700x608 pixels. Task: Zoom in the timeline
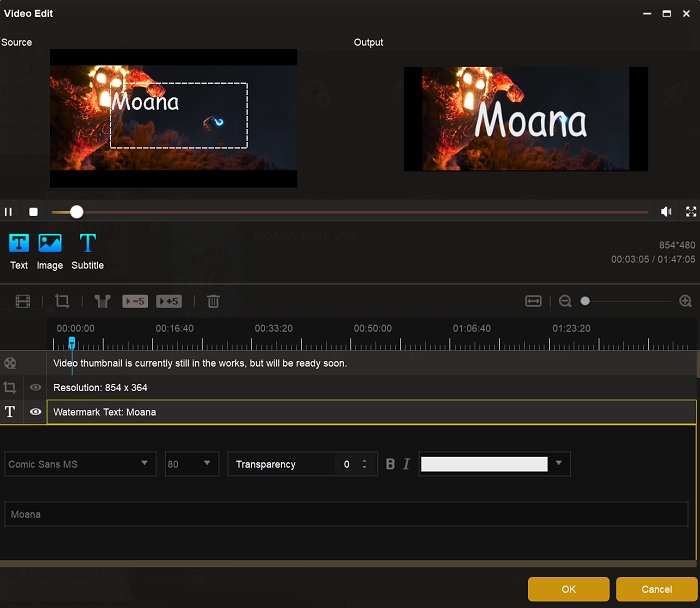click(685, 301)
